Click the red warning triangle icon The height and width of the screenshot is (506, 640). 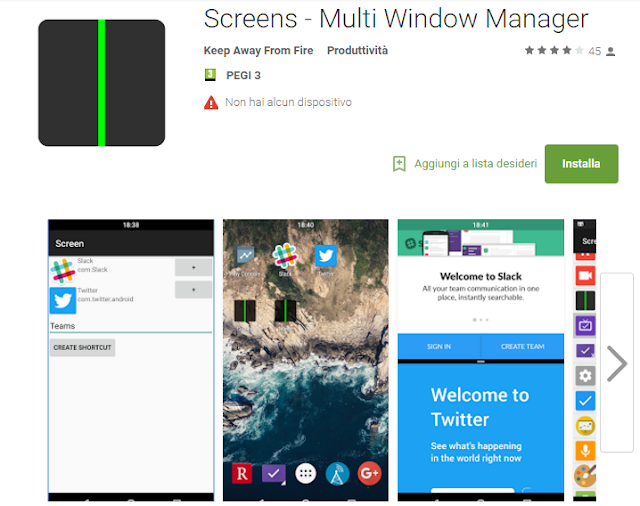point(211,102)
